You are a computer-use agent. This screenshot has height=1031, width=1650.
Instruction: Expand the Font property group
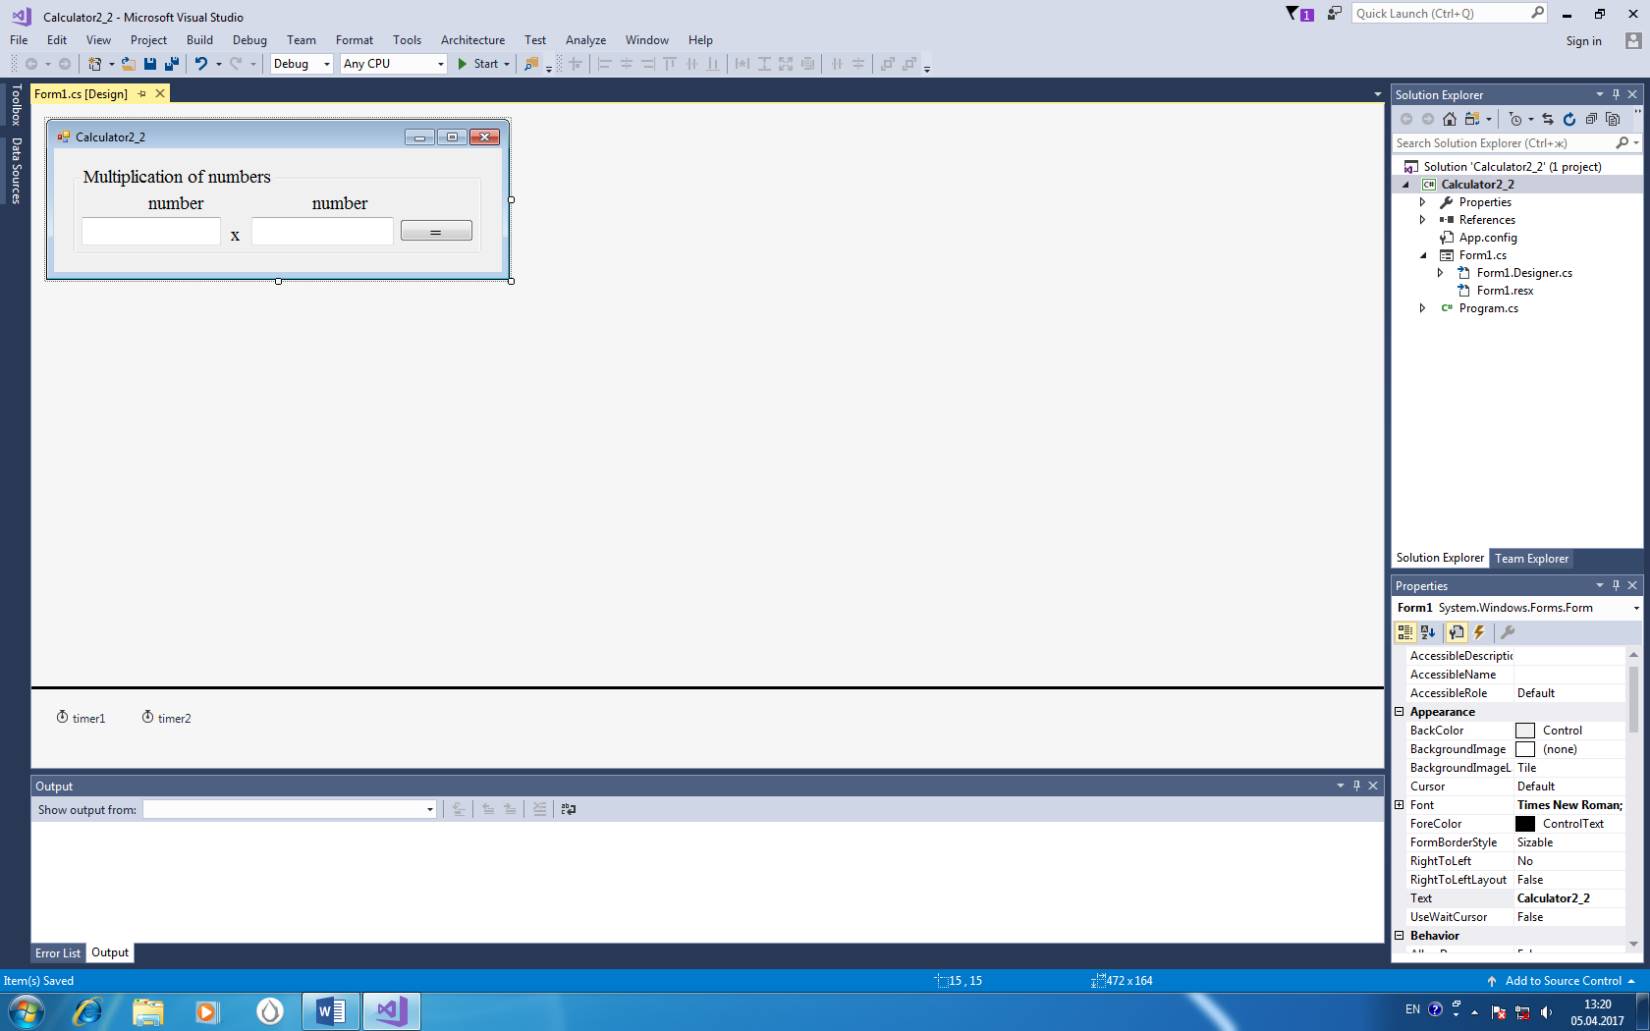tap(1400, 805)
